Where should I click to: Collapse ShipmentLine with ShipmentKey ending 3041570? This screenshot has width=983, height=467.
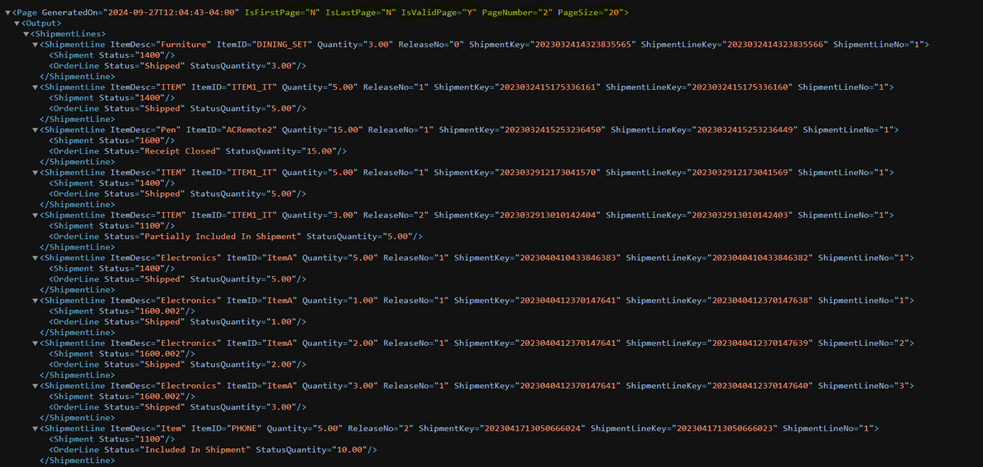[36, 173]
